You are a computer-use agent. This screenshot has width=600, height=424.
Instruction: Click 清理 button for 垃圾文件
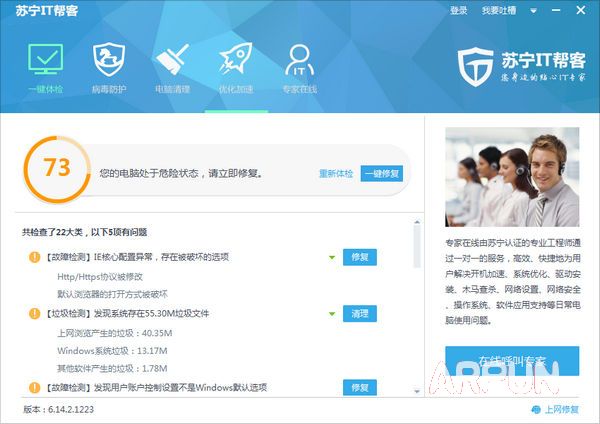pyautogui.click(x=360, y=314)
